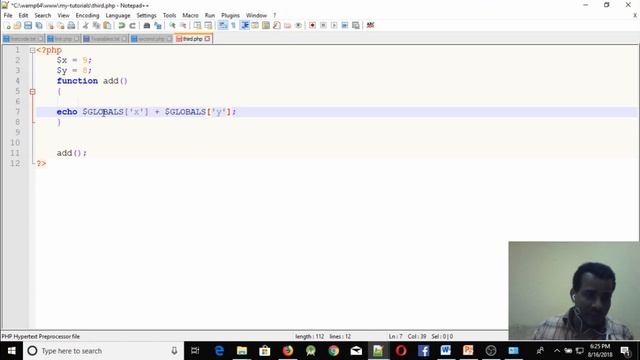The width and height of the screenshot is (640, 360).
Task: Click the 'PHP Hypertext Preprocessor file' status text
Action: click(x=40, y=336)
